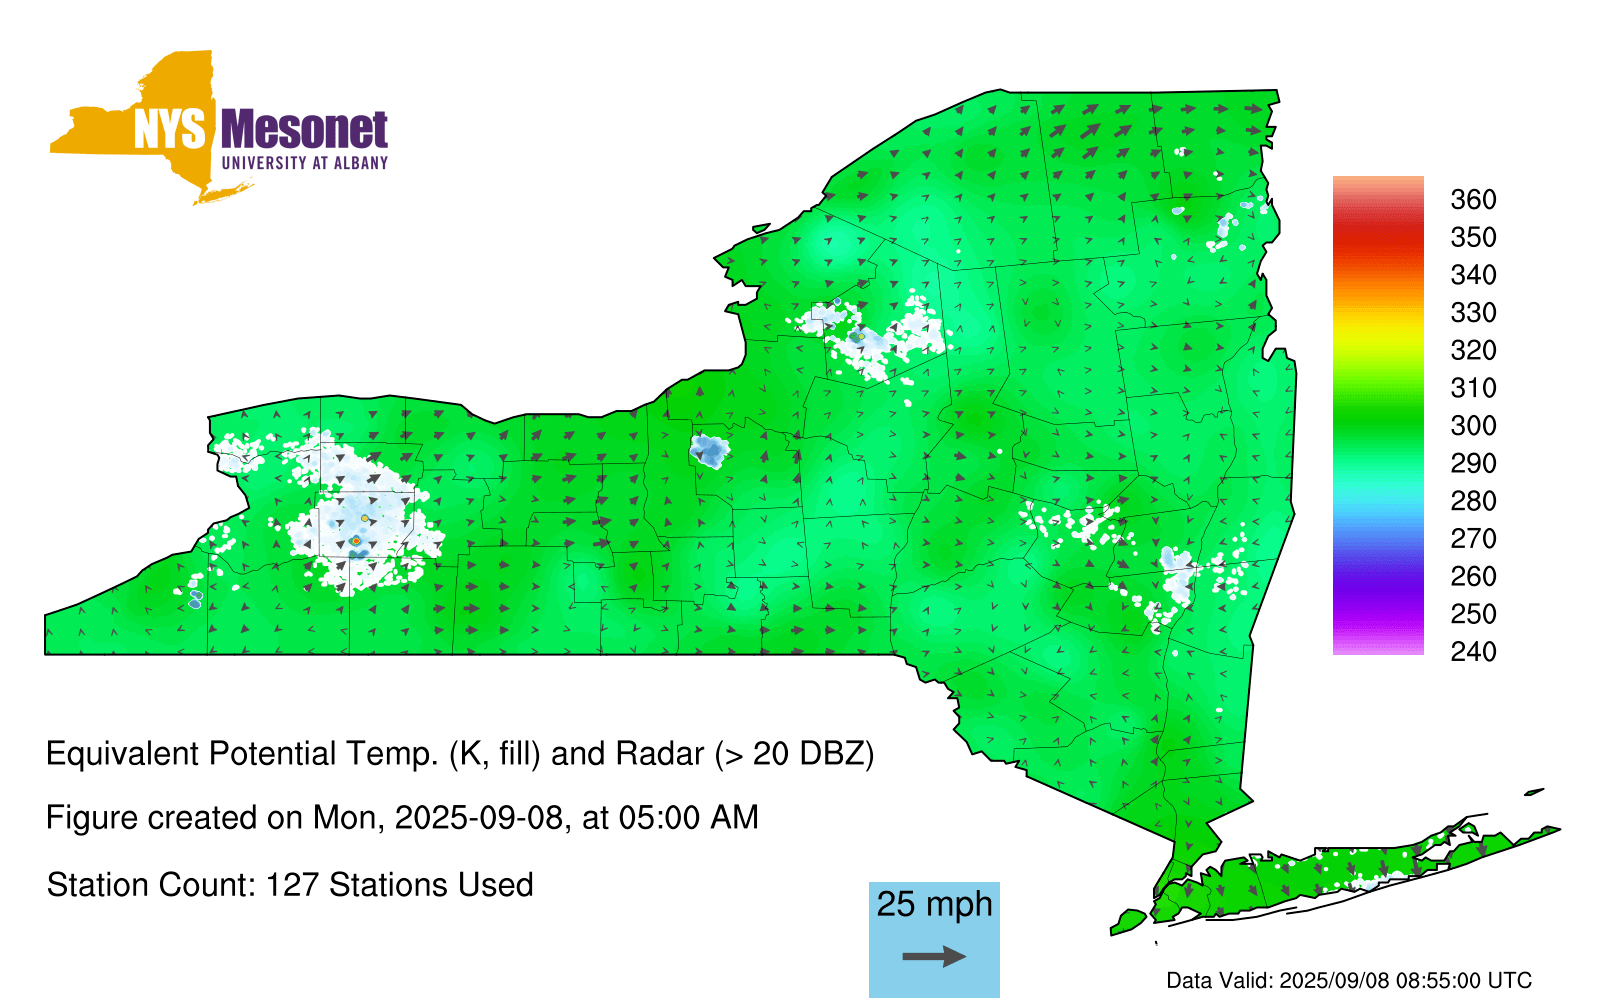1600x1000 pixels.
Task: Click the 25 mph wind scale box
Action: click(x=934, y=939)
